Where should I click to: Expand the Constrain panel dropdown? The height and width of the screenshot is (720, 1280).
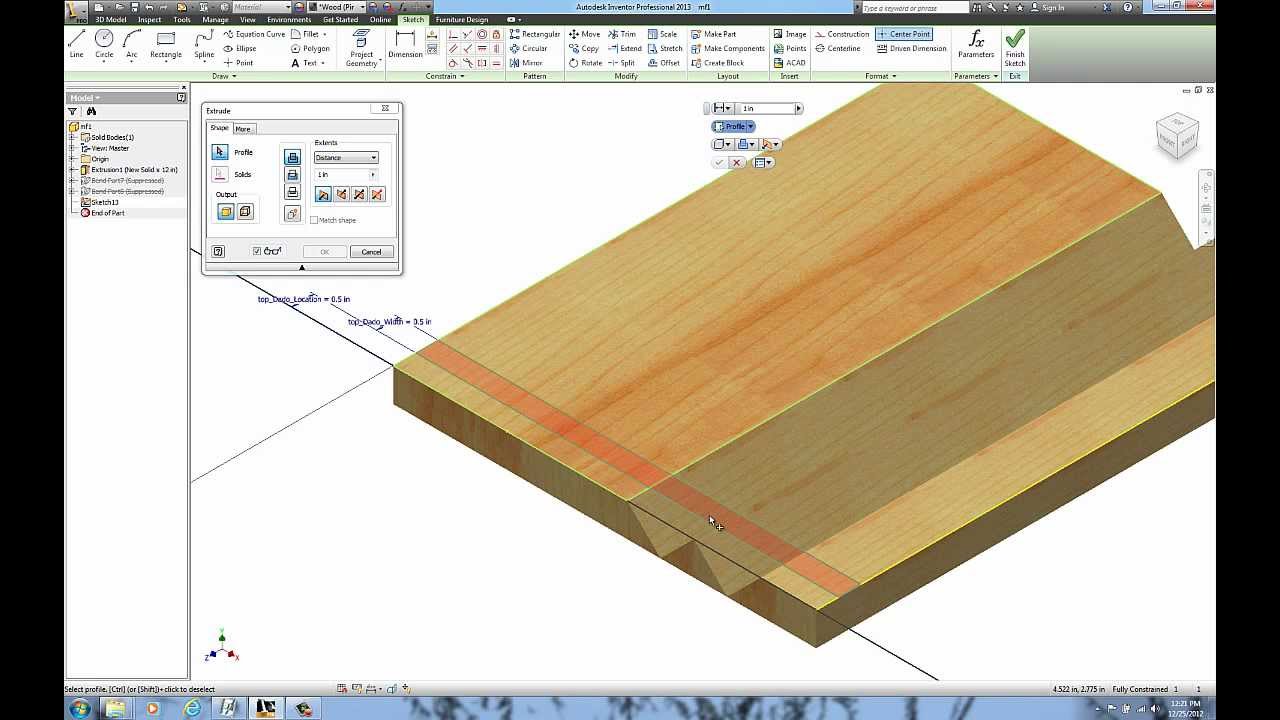[444, 76]
